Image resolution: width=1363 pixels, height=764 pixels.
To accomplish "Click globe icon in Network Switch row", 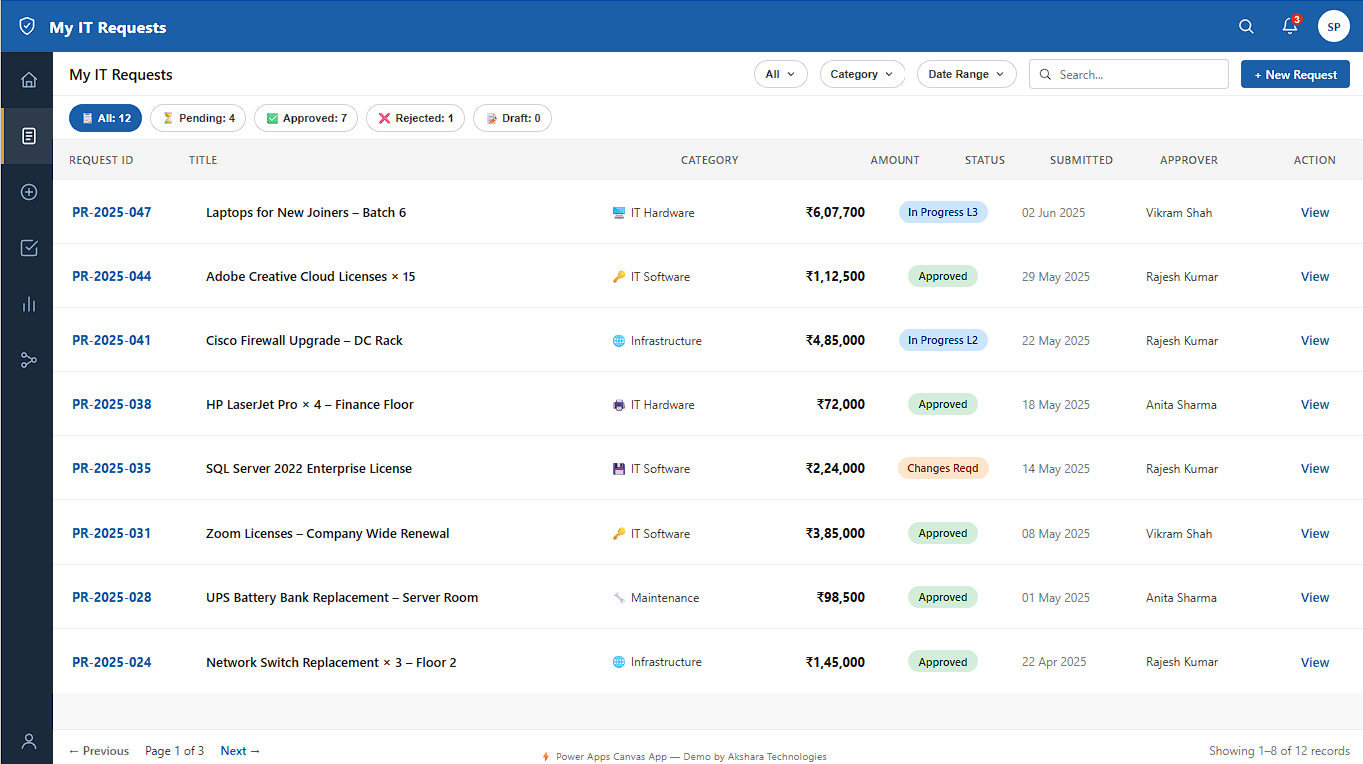I will tap(619, 662).
